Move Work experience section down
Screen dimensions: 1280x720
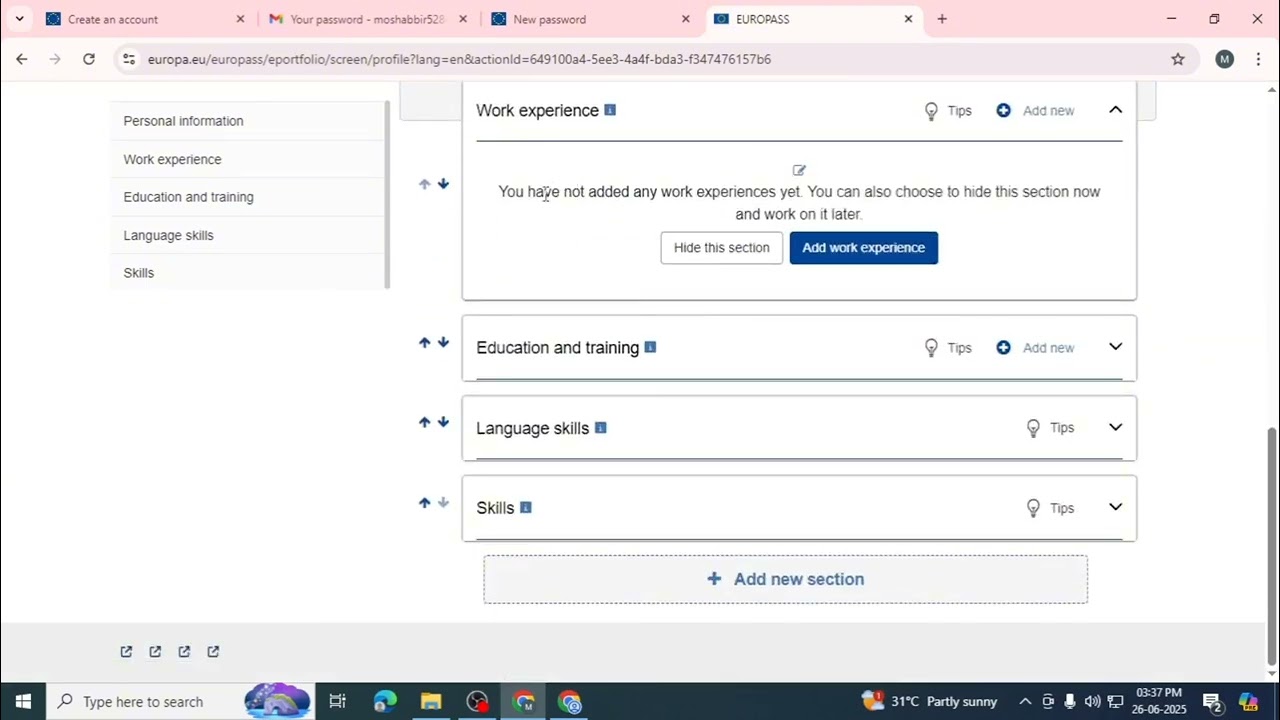(x=443, y=184)
